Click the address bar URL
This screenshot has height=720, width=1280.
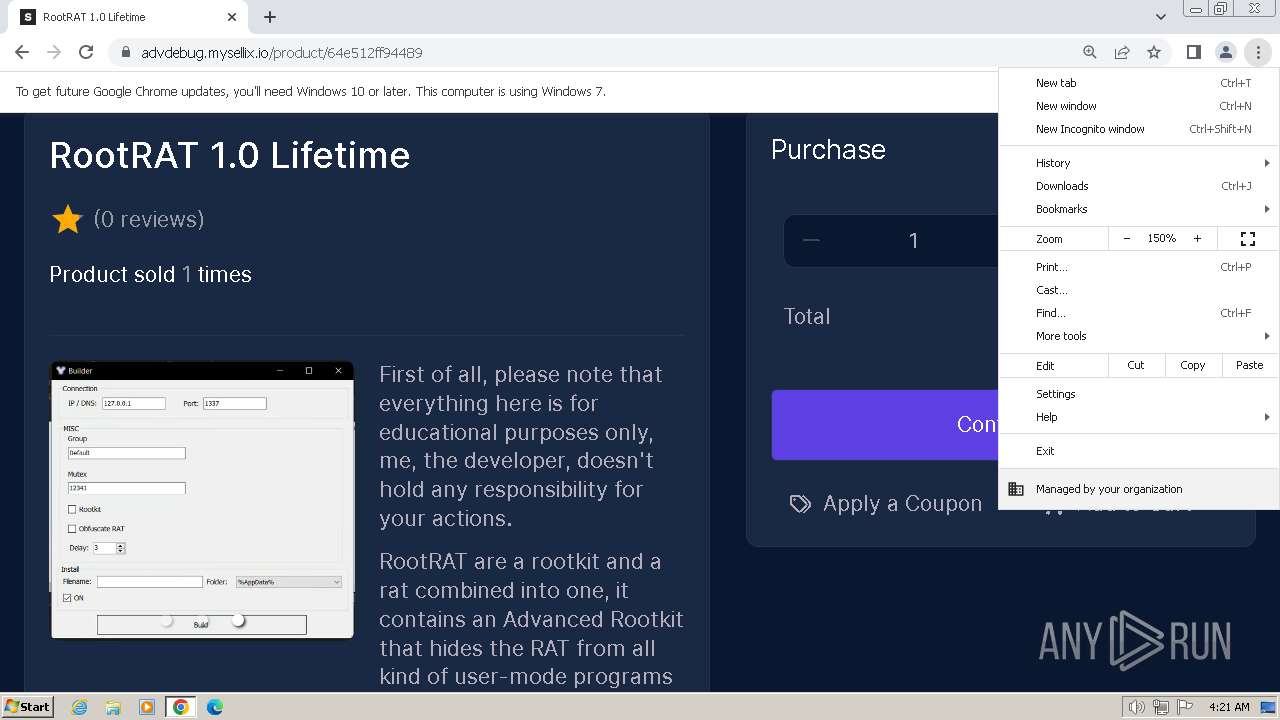point(281,52)
